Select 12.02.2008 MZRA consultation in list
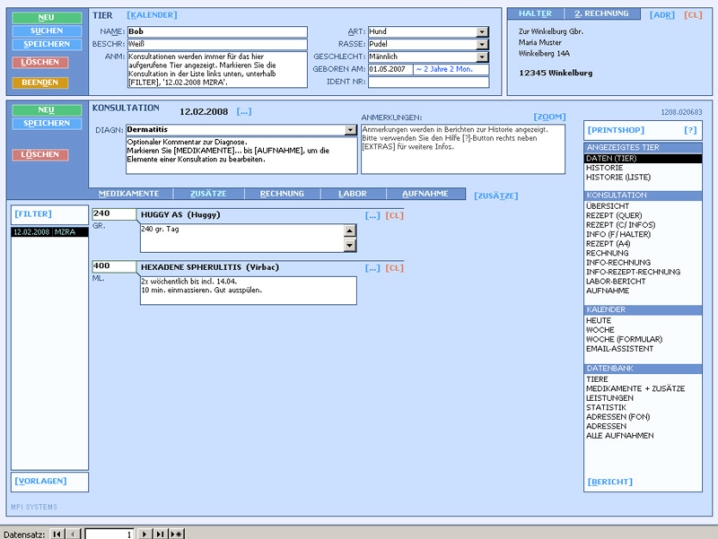The width and height of the screenshot is (718, 539). tap(49, 232)
